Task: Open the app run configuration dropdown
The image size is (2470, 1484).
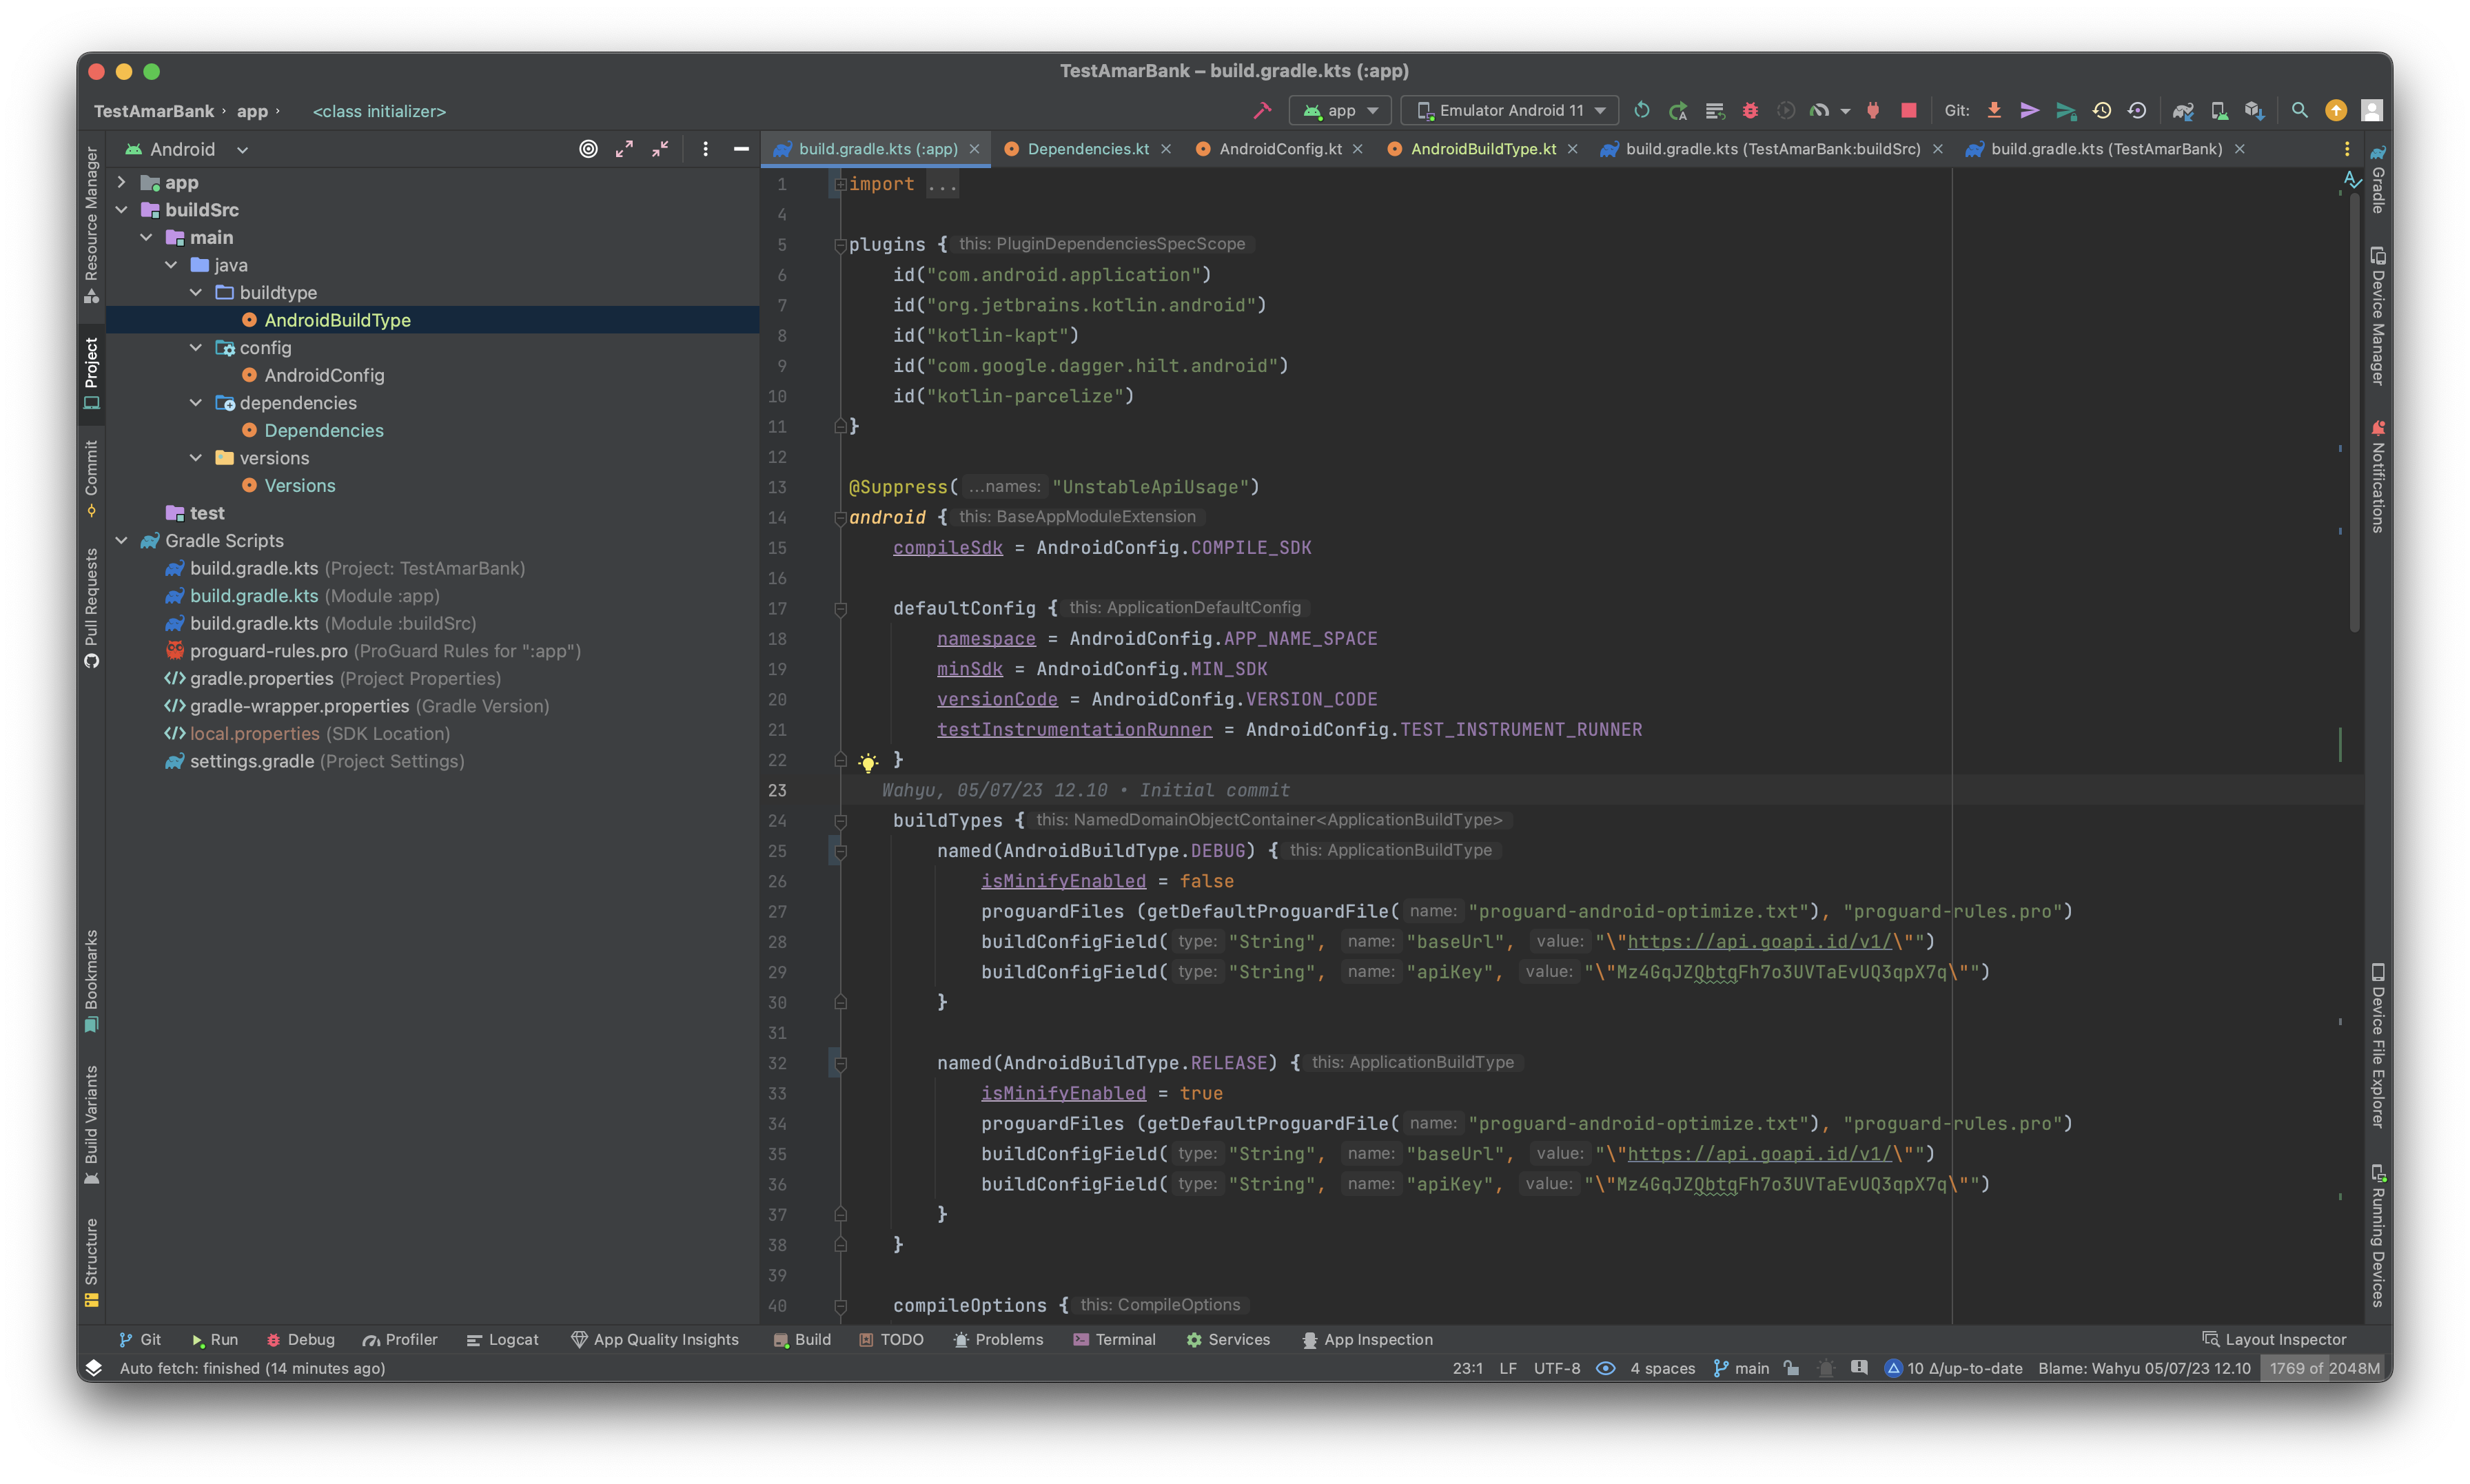Action: click(1340, 110)
